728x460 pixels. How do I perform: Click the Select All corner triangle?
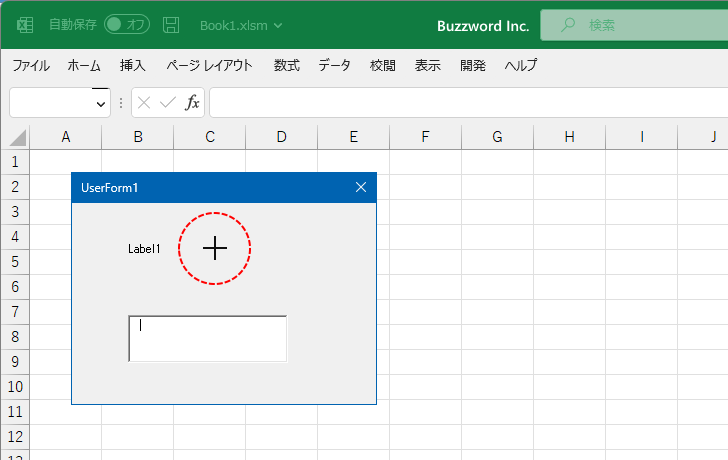point(17,138)
